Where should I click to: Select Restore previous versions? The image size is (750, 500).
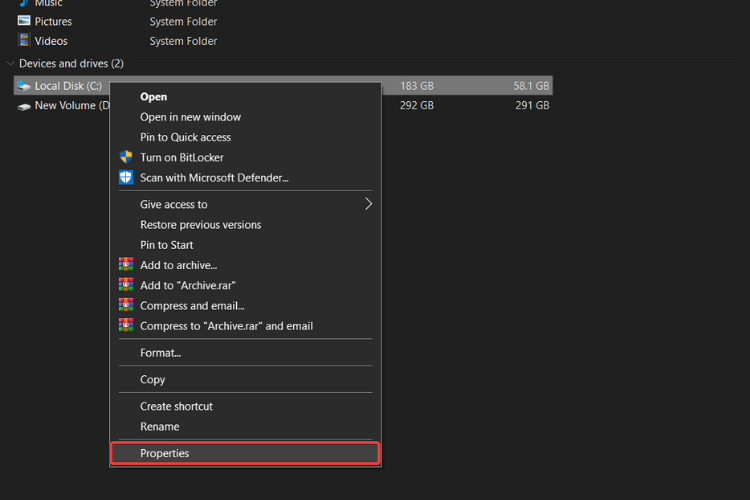[x=200, y=225]
